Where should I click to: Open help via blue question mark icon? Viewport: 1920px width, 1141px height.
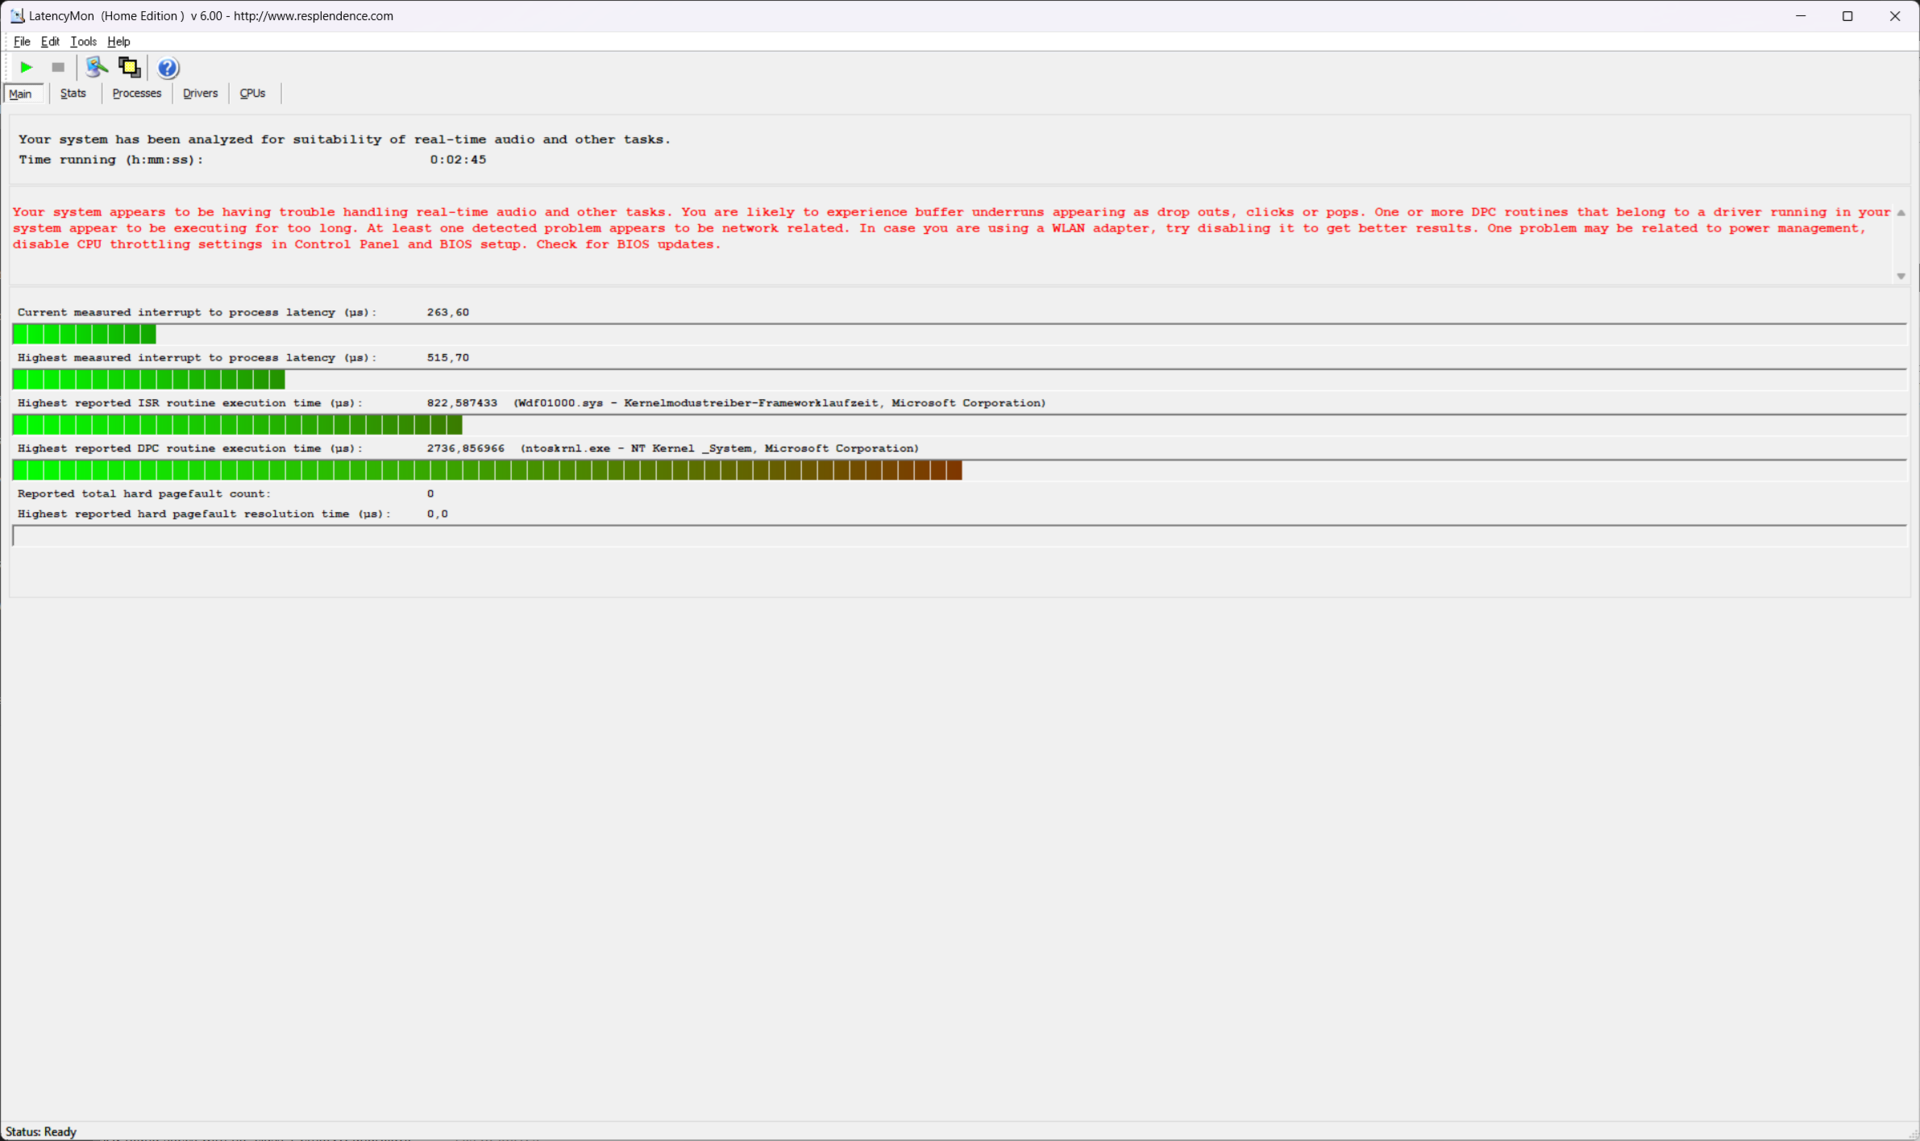[x=168, y=68]
